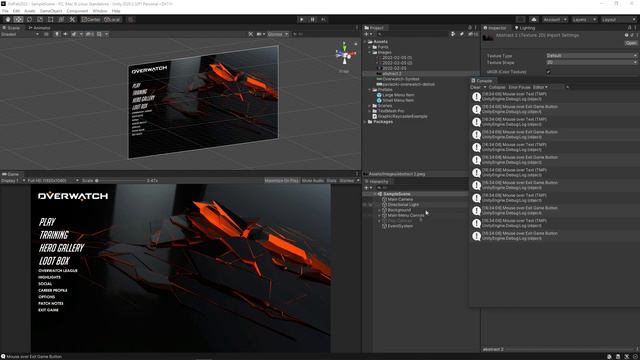Switch to the Scene tab
Image resolution: width=640 pixels, height=360 pixels.
pyautogui.click(x=11, y=28)
